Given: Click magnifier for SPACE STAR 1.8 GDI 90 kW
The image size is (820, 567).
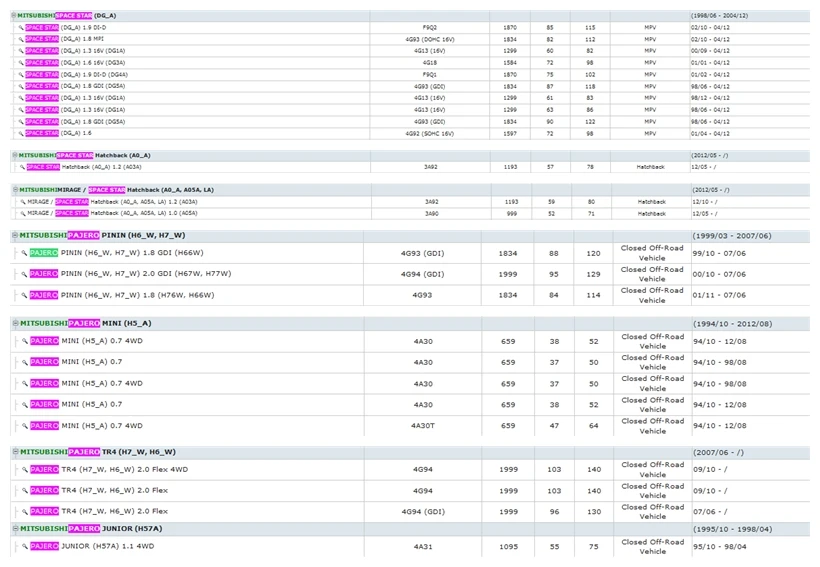Looking at the screenshot, I should tap(21, 122).
